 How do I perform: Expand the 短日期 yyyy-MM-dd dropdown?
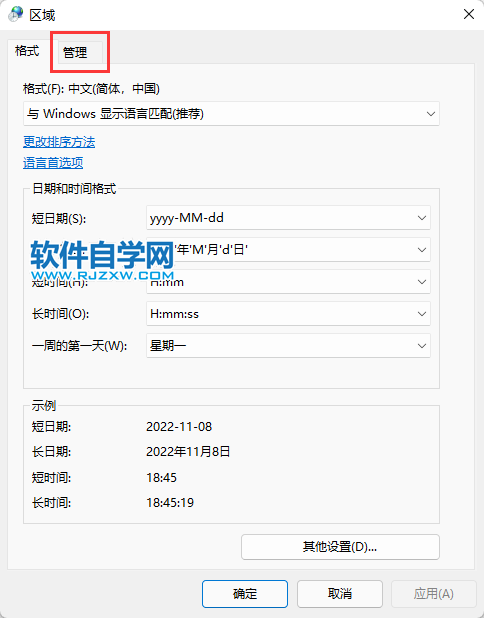(288, 218)
